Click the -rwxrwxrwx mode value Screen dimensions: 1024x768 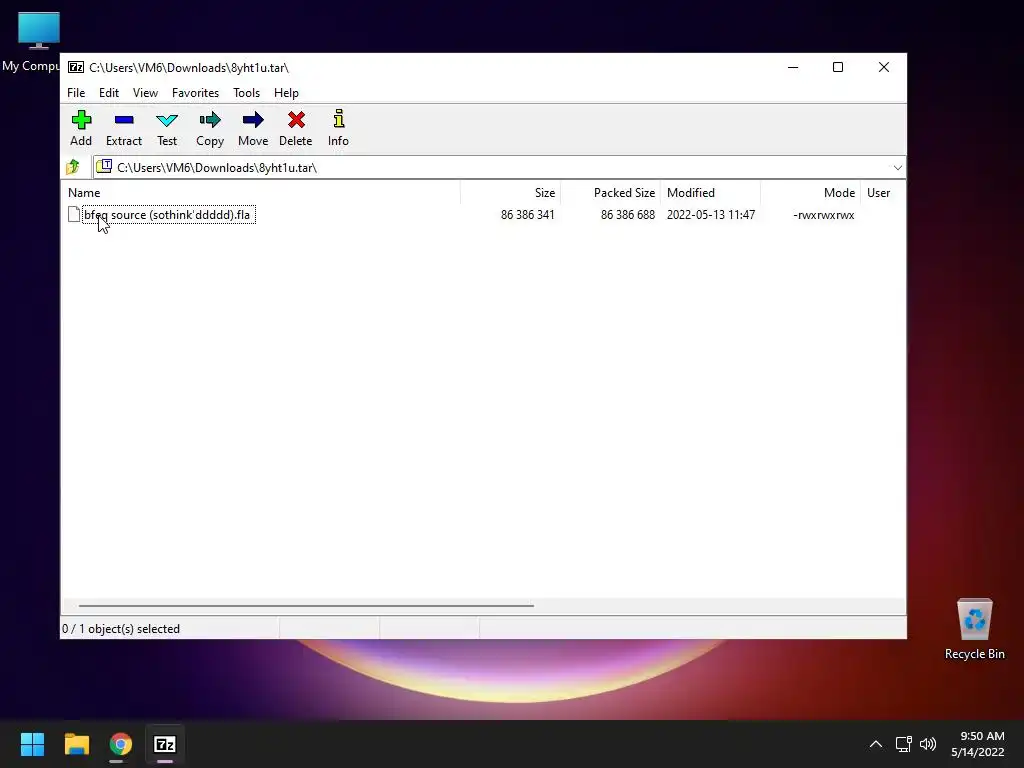pyautogui.click(x=824, y=215)
